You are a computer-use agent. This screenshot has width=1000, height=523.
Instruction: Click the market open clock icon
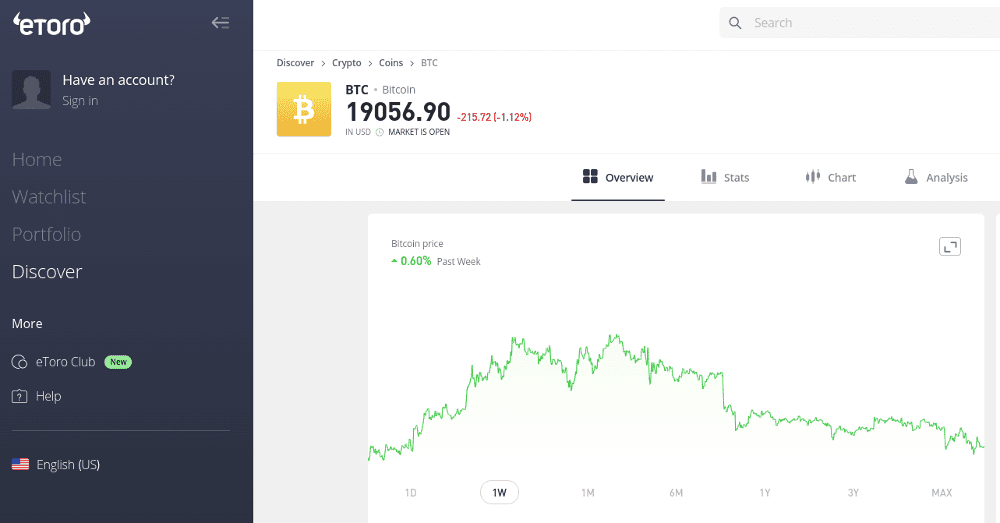pos(379,132)
